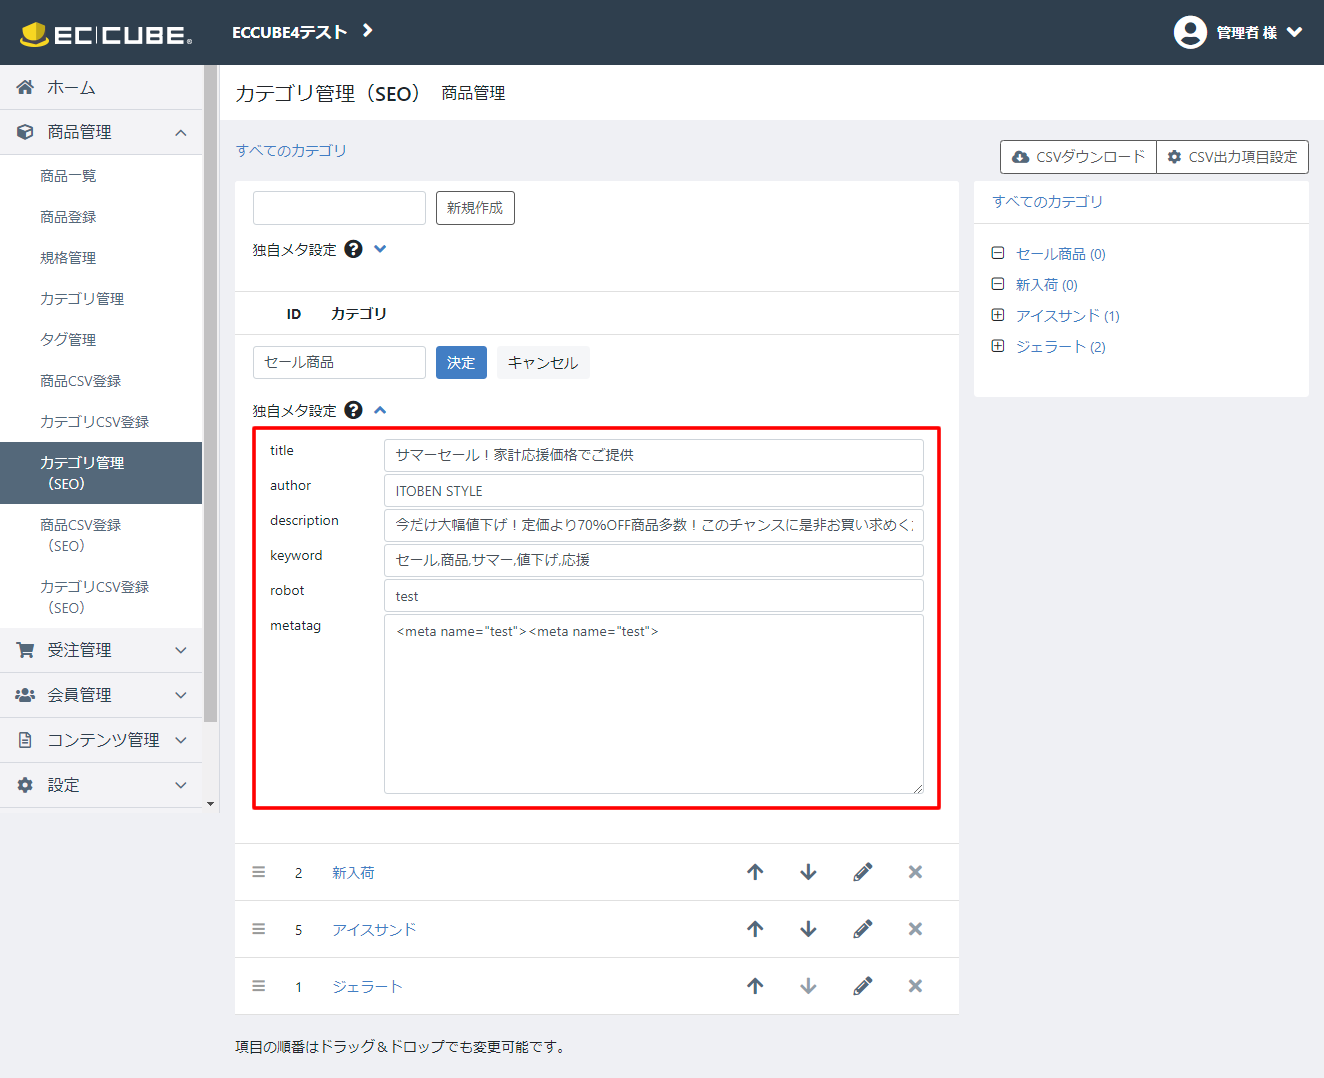This screenshot has width=1324, height=1078.
Task: Collapse the 商品管理 sidebar section
Action: pyautogui.click(x=101, y=132)
